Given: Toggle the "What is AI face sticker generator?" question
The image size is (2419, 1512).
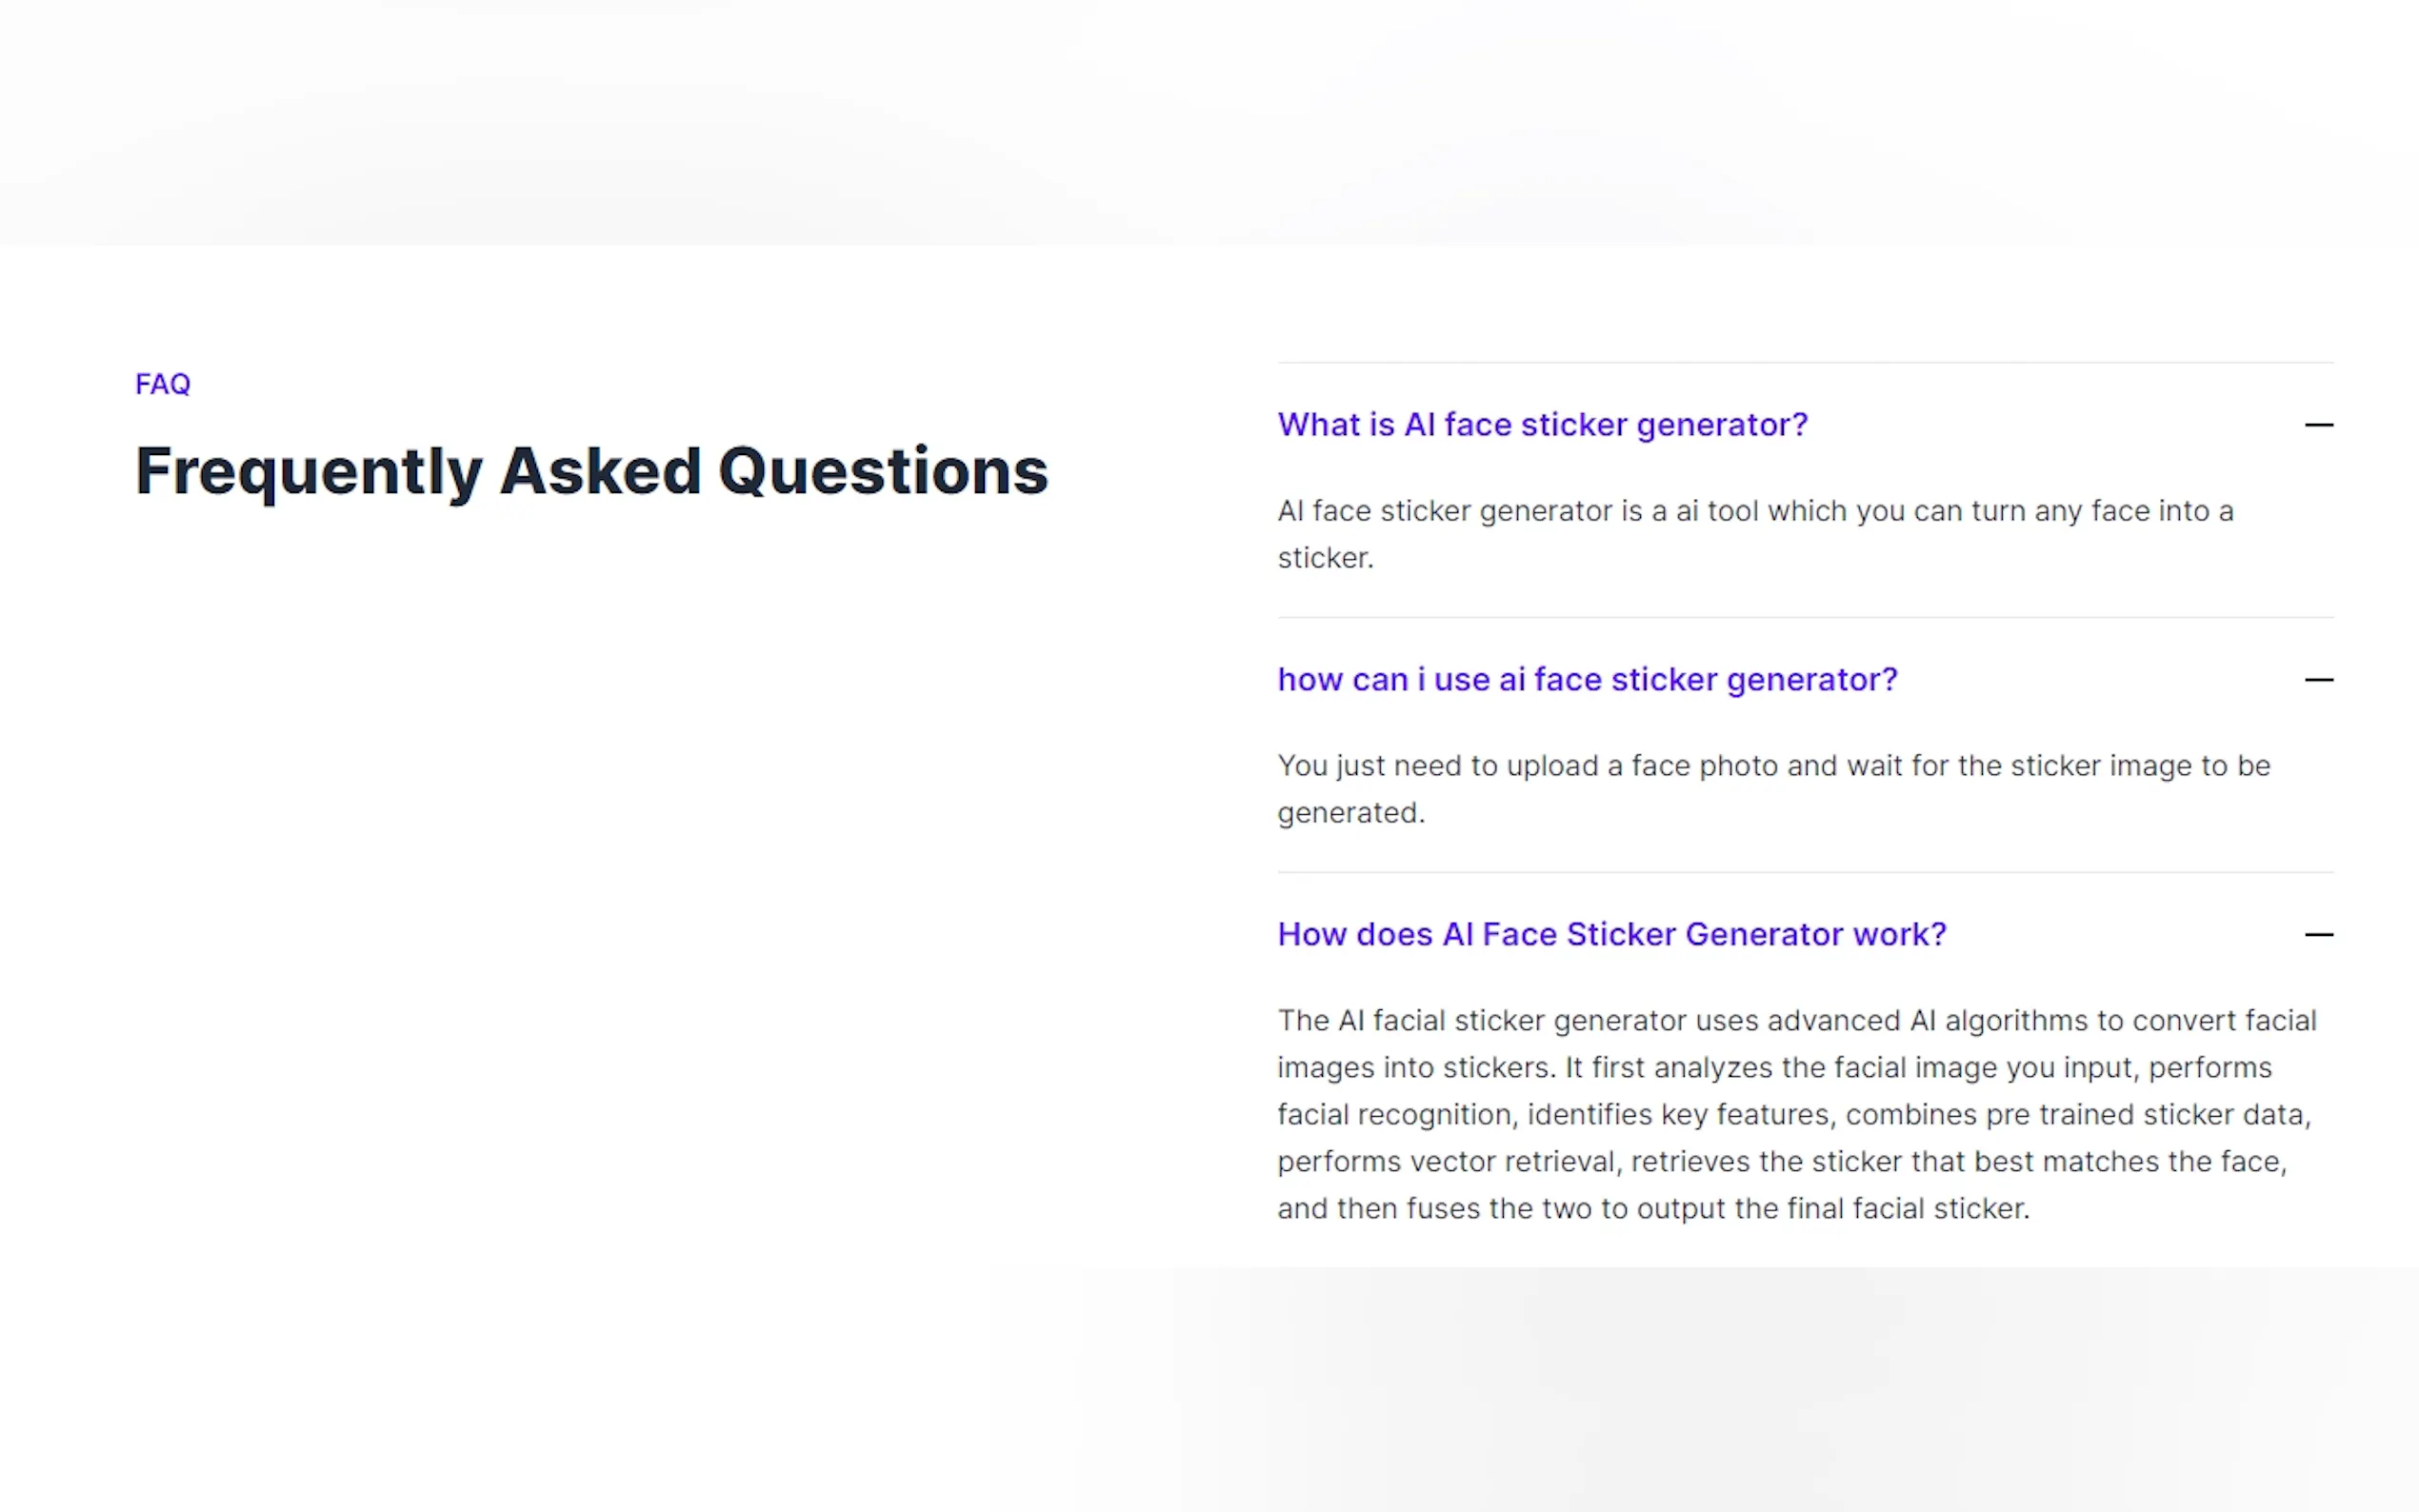Looking at the screenshot, I should tap(1542, 425).
